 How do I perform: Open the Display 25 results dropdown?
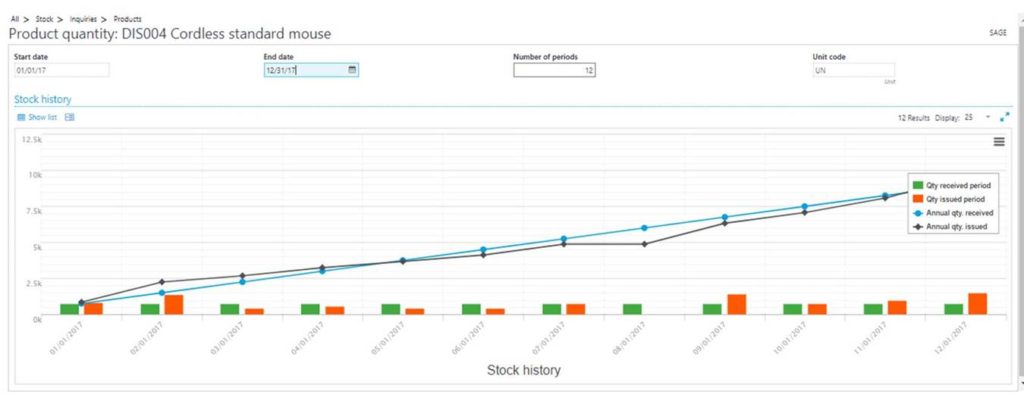pos(978,118)
